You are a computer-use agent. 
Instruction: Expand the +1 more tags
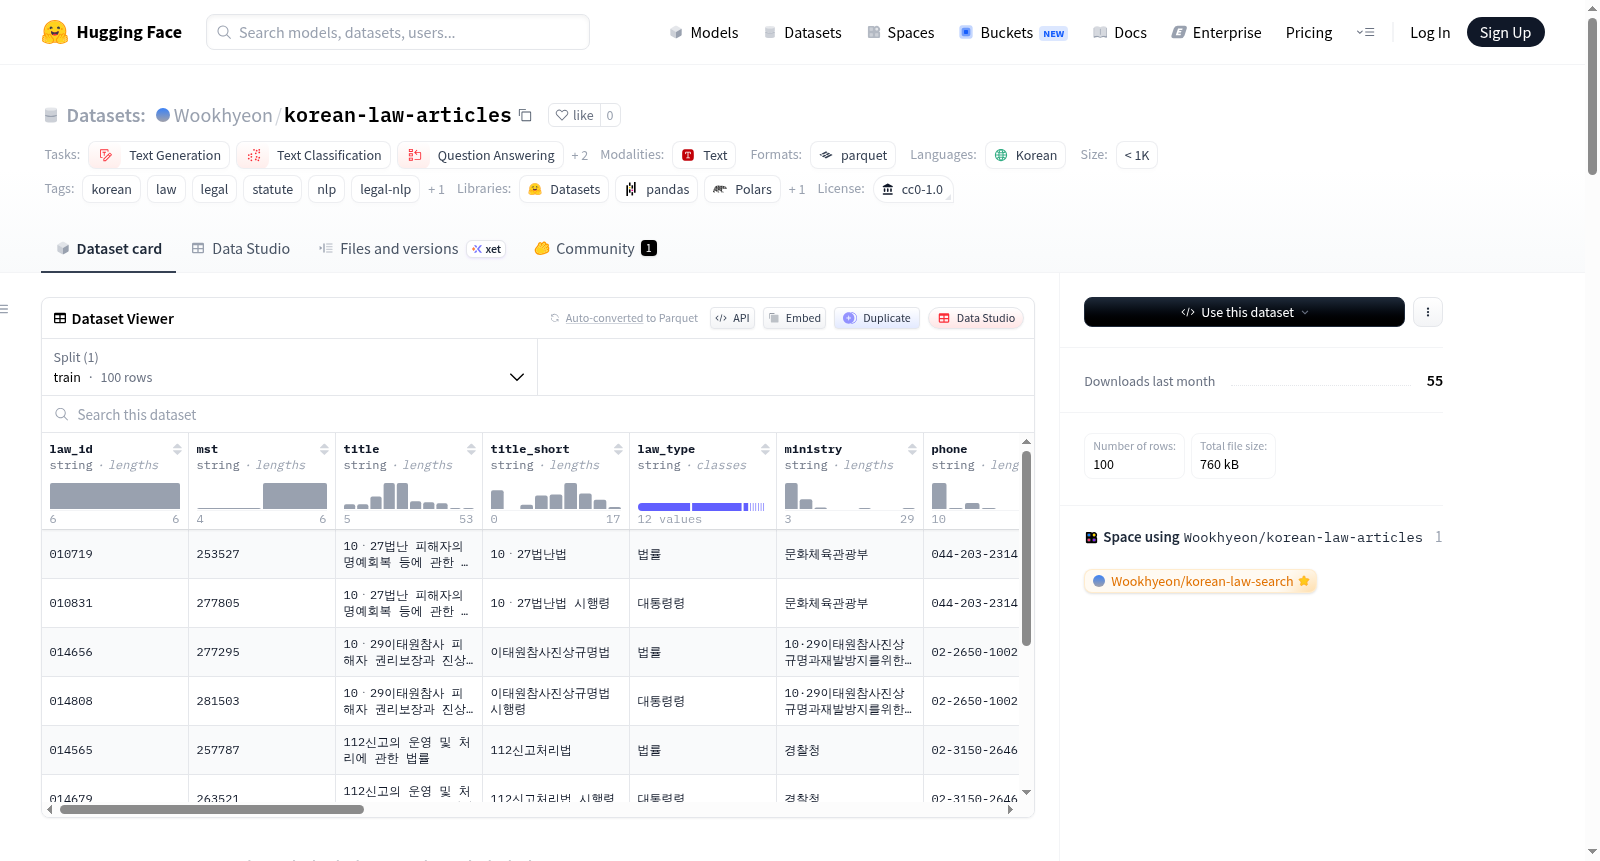click(436, 189)
